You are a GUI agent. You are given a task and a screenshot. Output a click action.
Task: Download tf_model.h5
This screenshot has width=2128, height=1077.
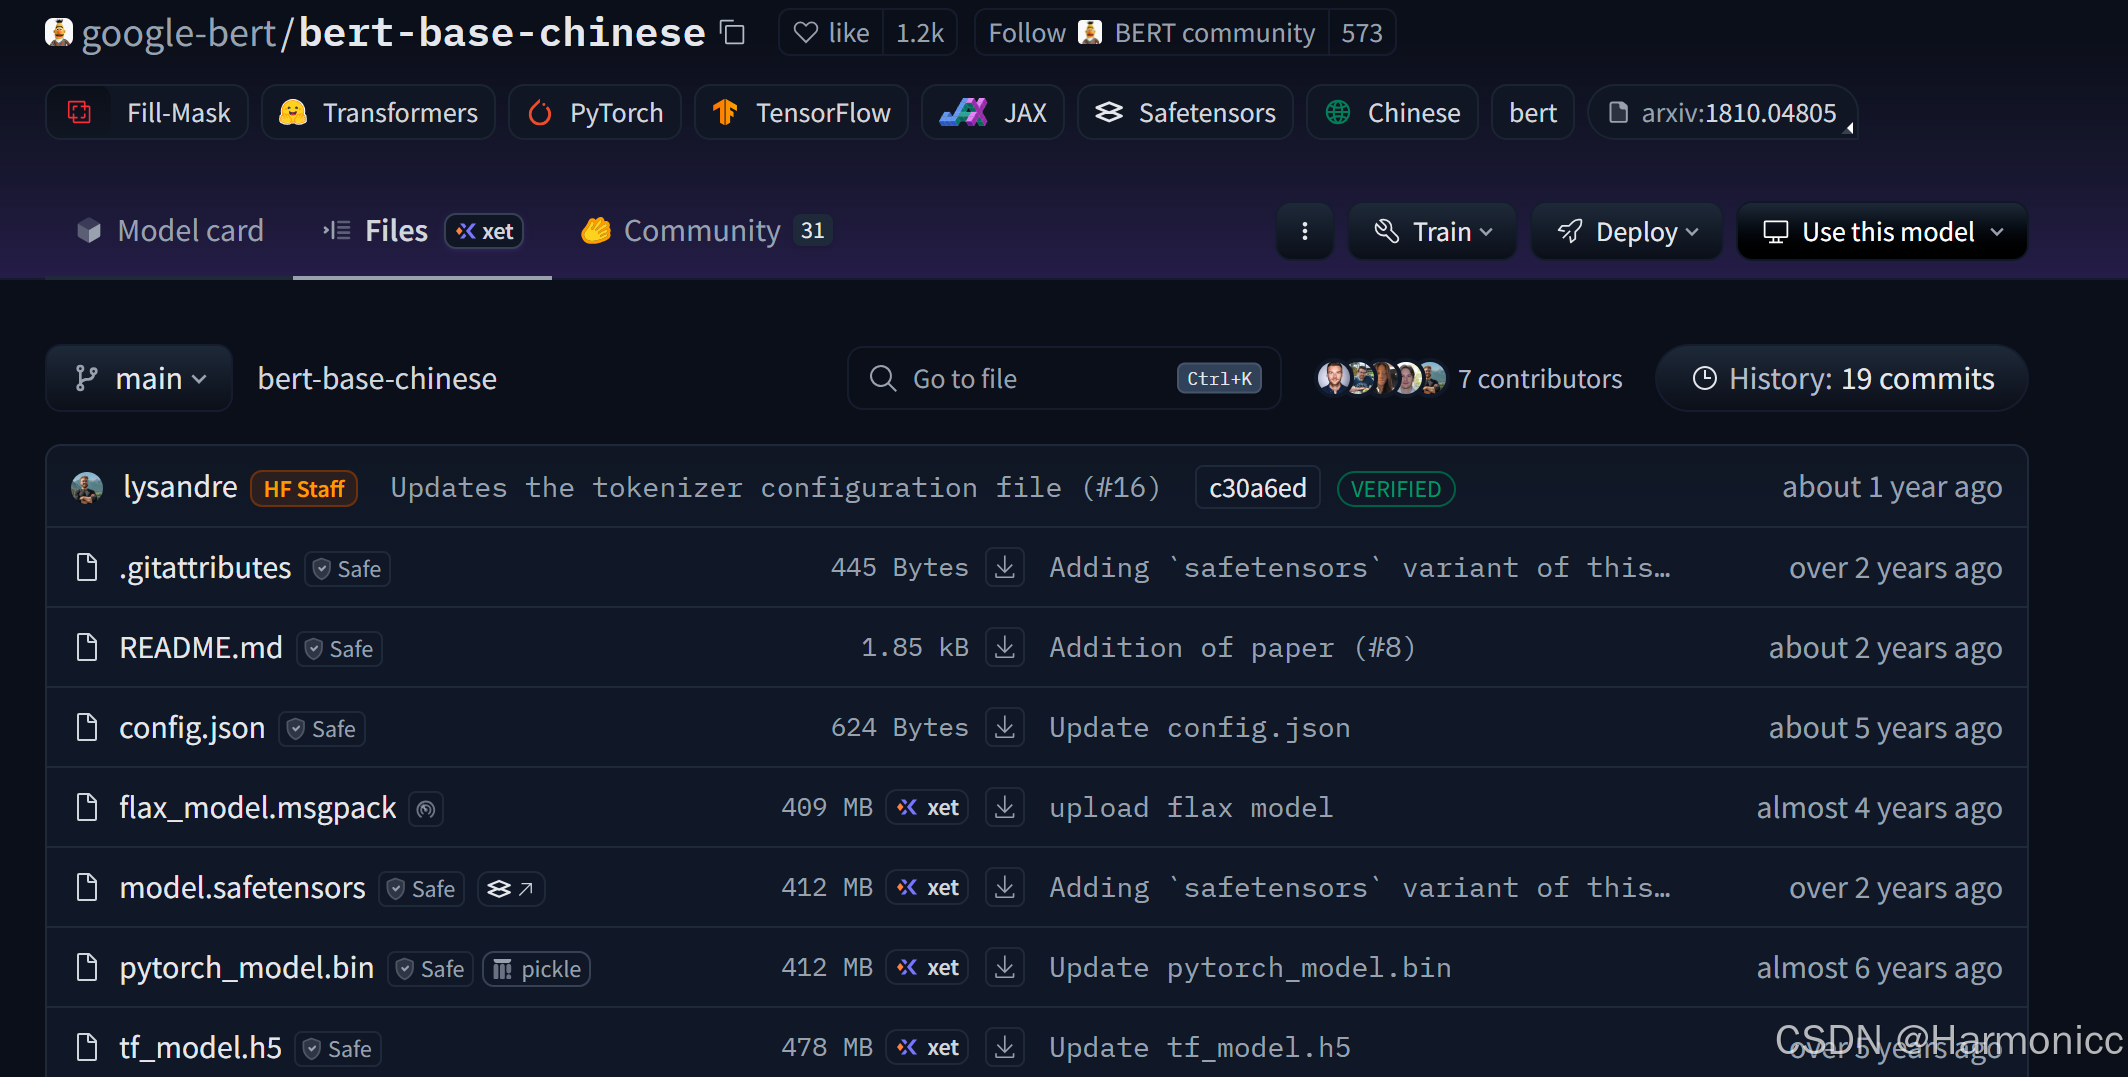[x=1005, y=1047]
